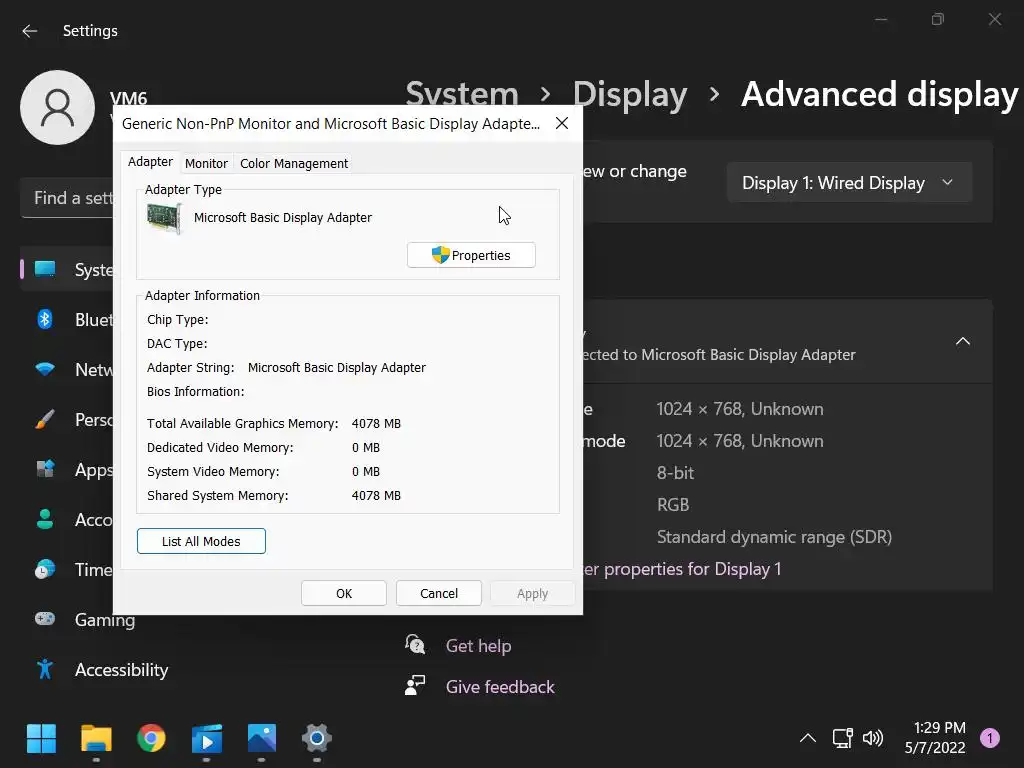Open Accessibility settings via its icon

44,669
